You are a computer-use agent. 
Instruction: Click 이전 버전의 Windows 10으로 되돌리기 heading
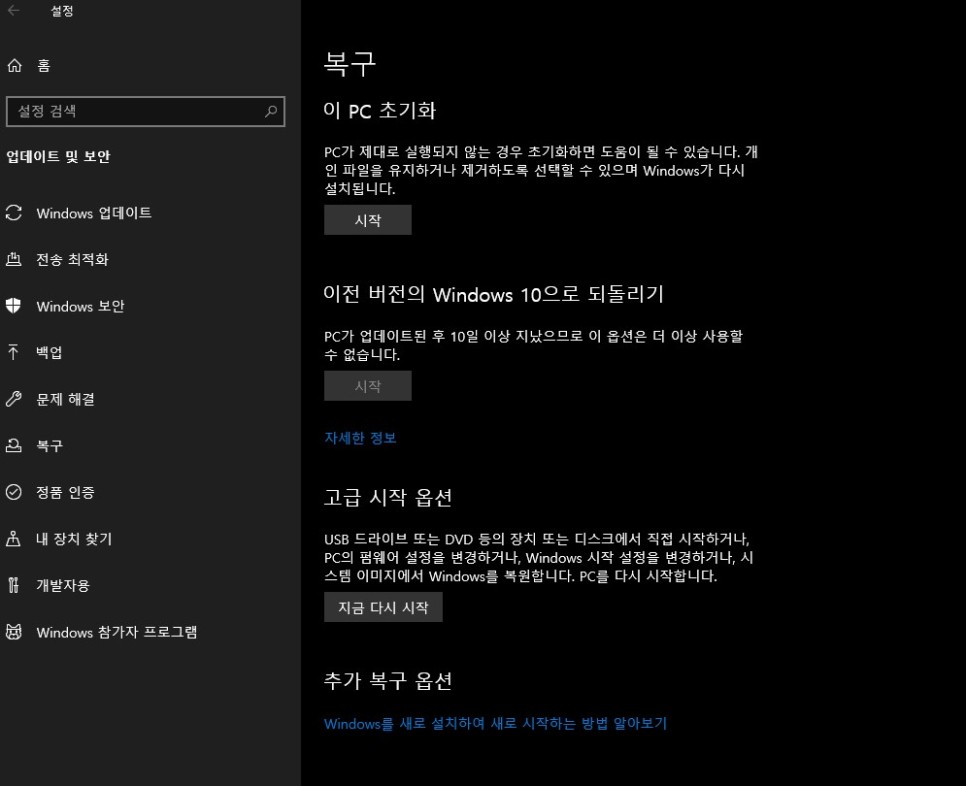pyautogui.click(x=494, y=294)
